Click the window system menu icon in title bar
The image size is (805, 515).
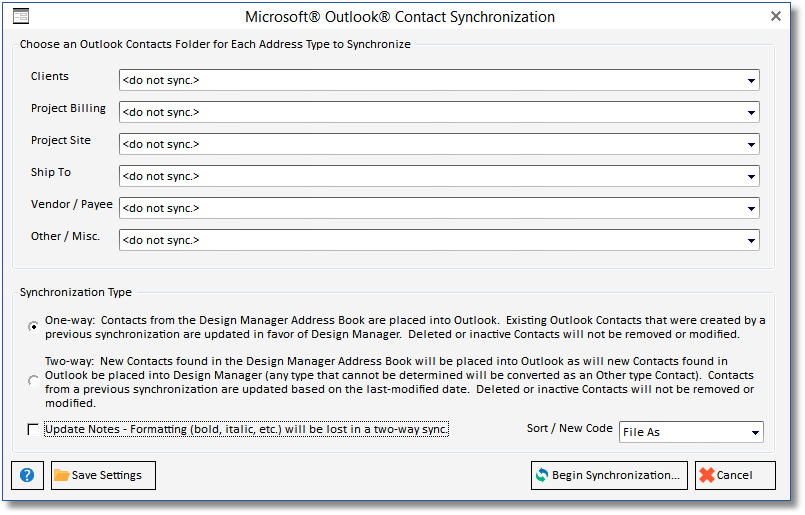tap(21, 16)
